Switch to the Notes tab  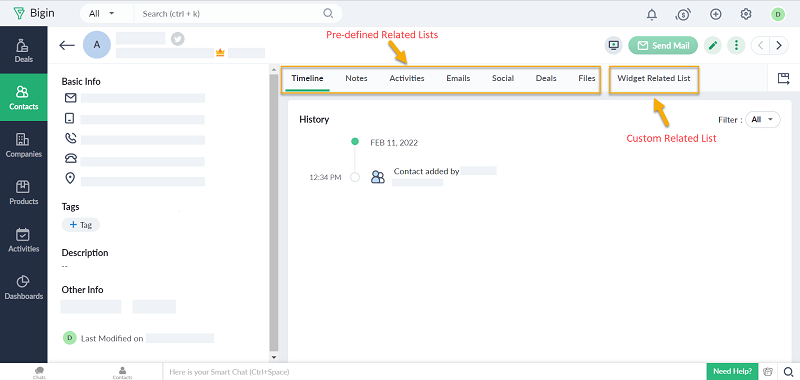tap(356, 79)
